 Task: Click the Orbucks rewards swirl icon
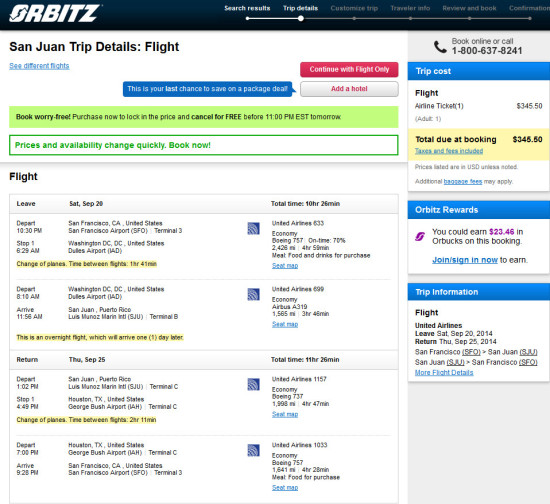[420, 237]
